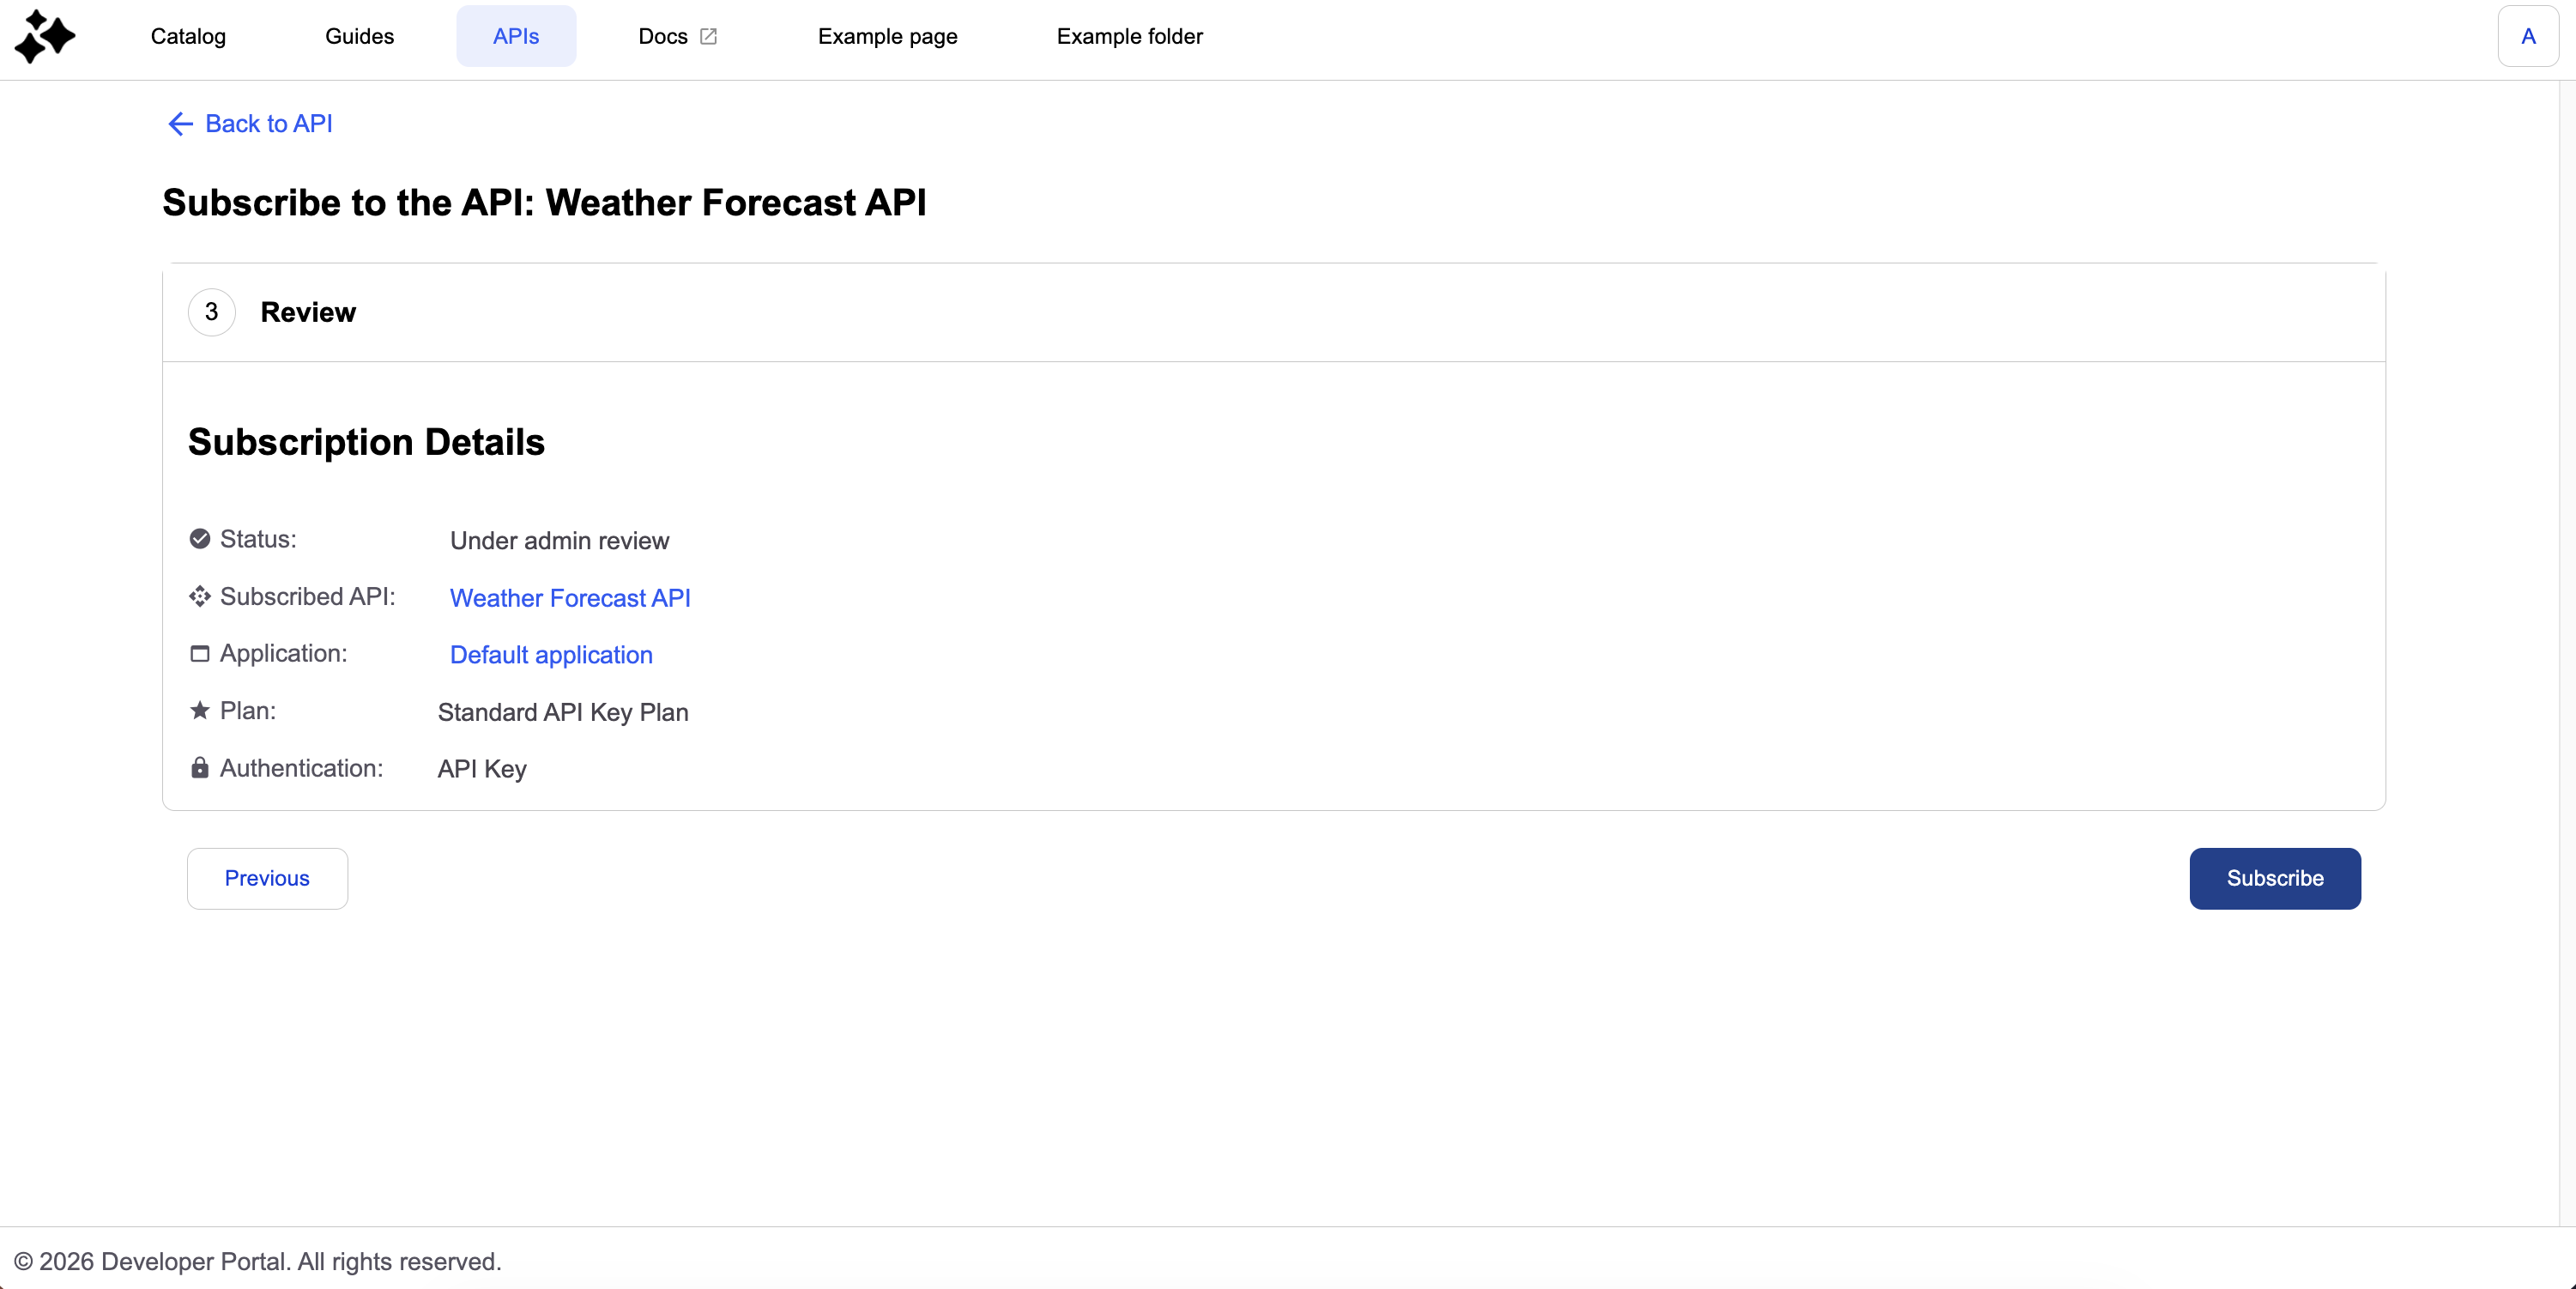Click the step 3 Review indicator

[212, 312]
